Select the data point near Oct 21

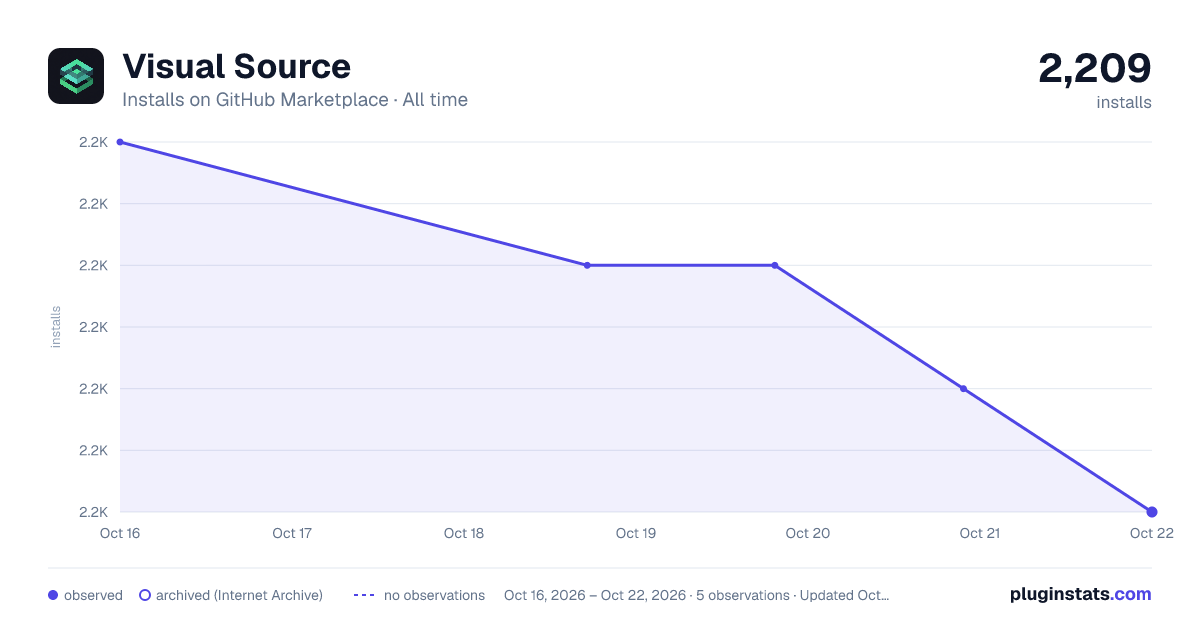(x=963, y=389)
